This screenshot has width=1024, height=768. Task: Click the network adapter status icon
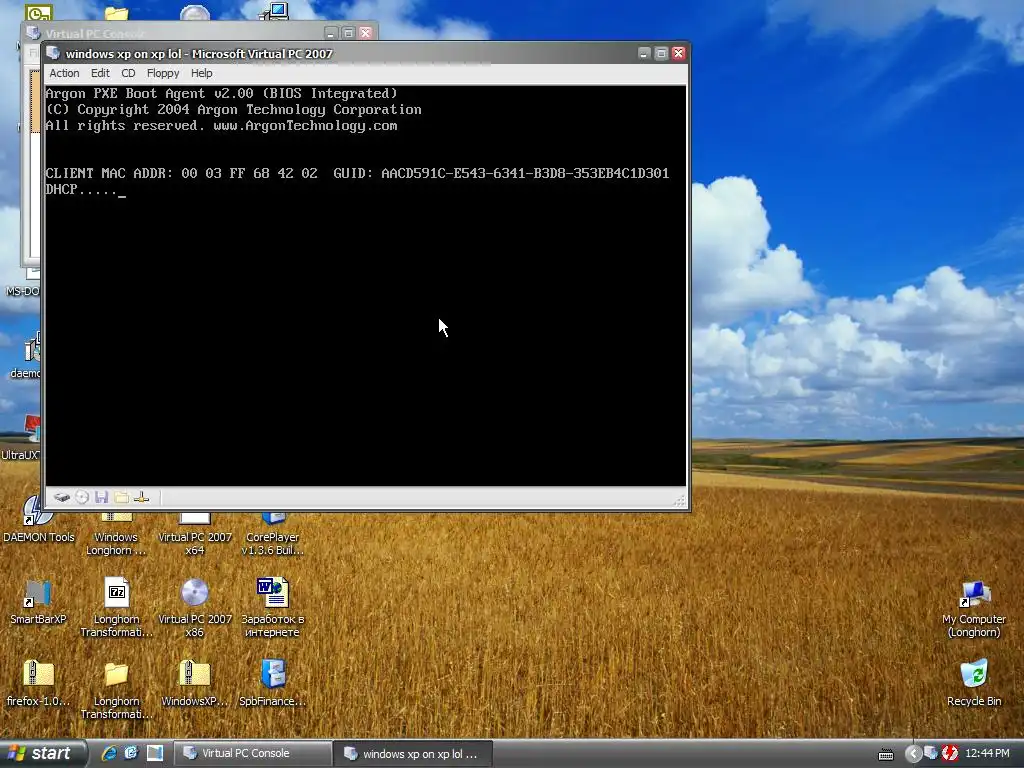141,498
